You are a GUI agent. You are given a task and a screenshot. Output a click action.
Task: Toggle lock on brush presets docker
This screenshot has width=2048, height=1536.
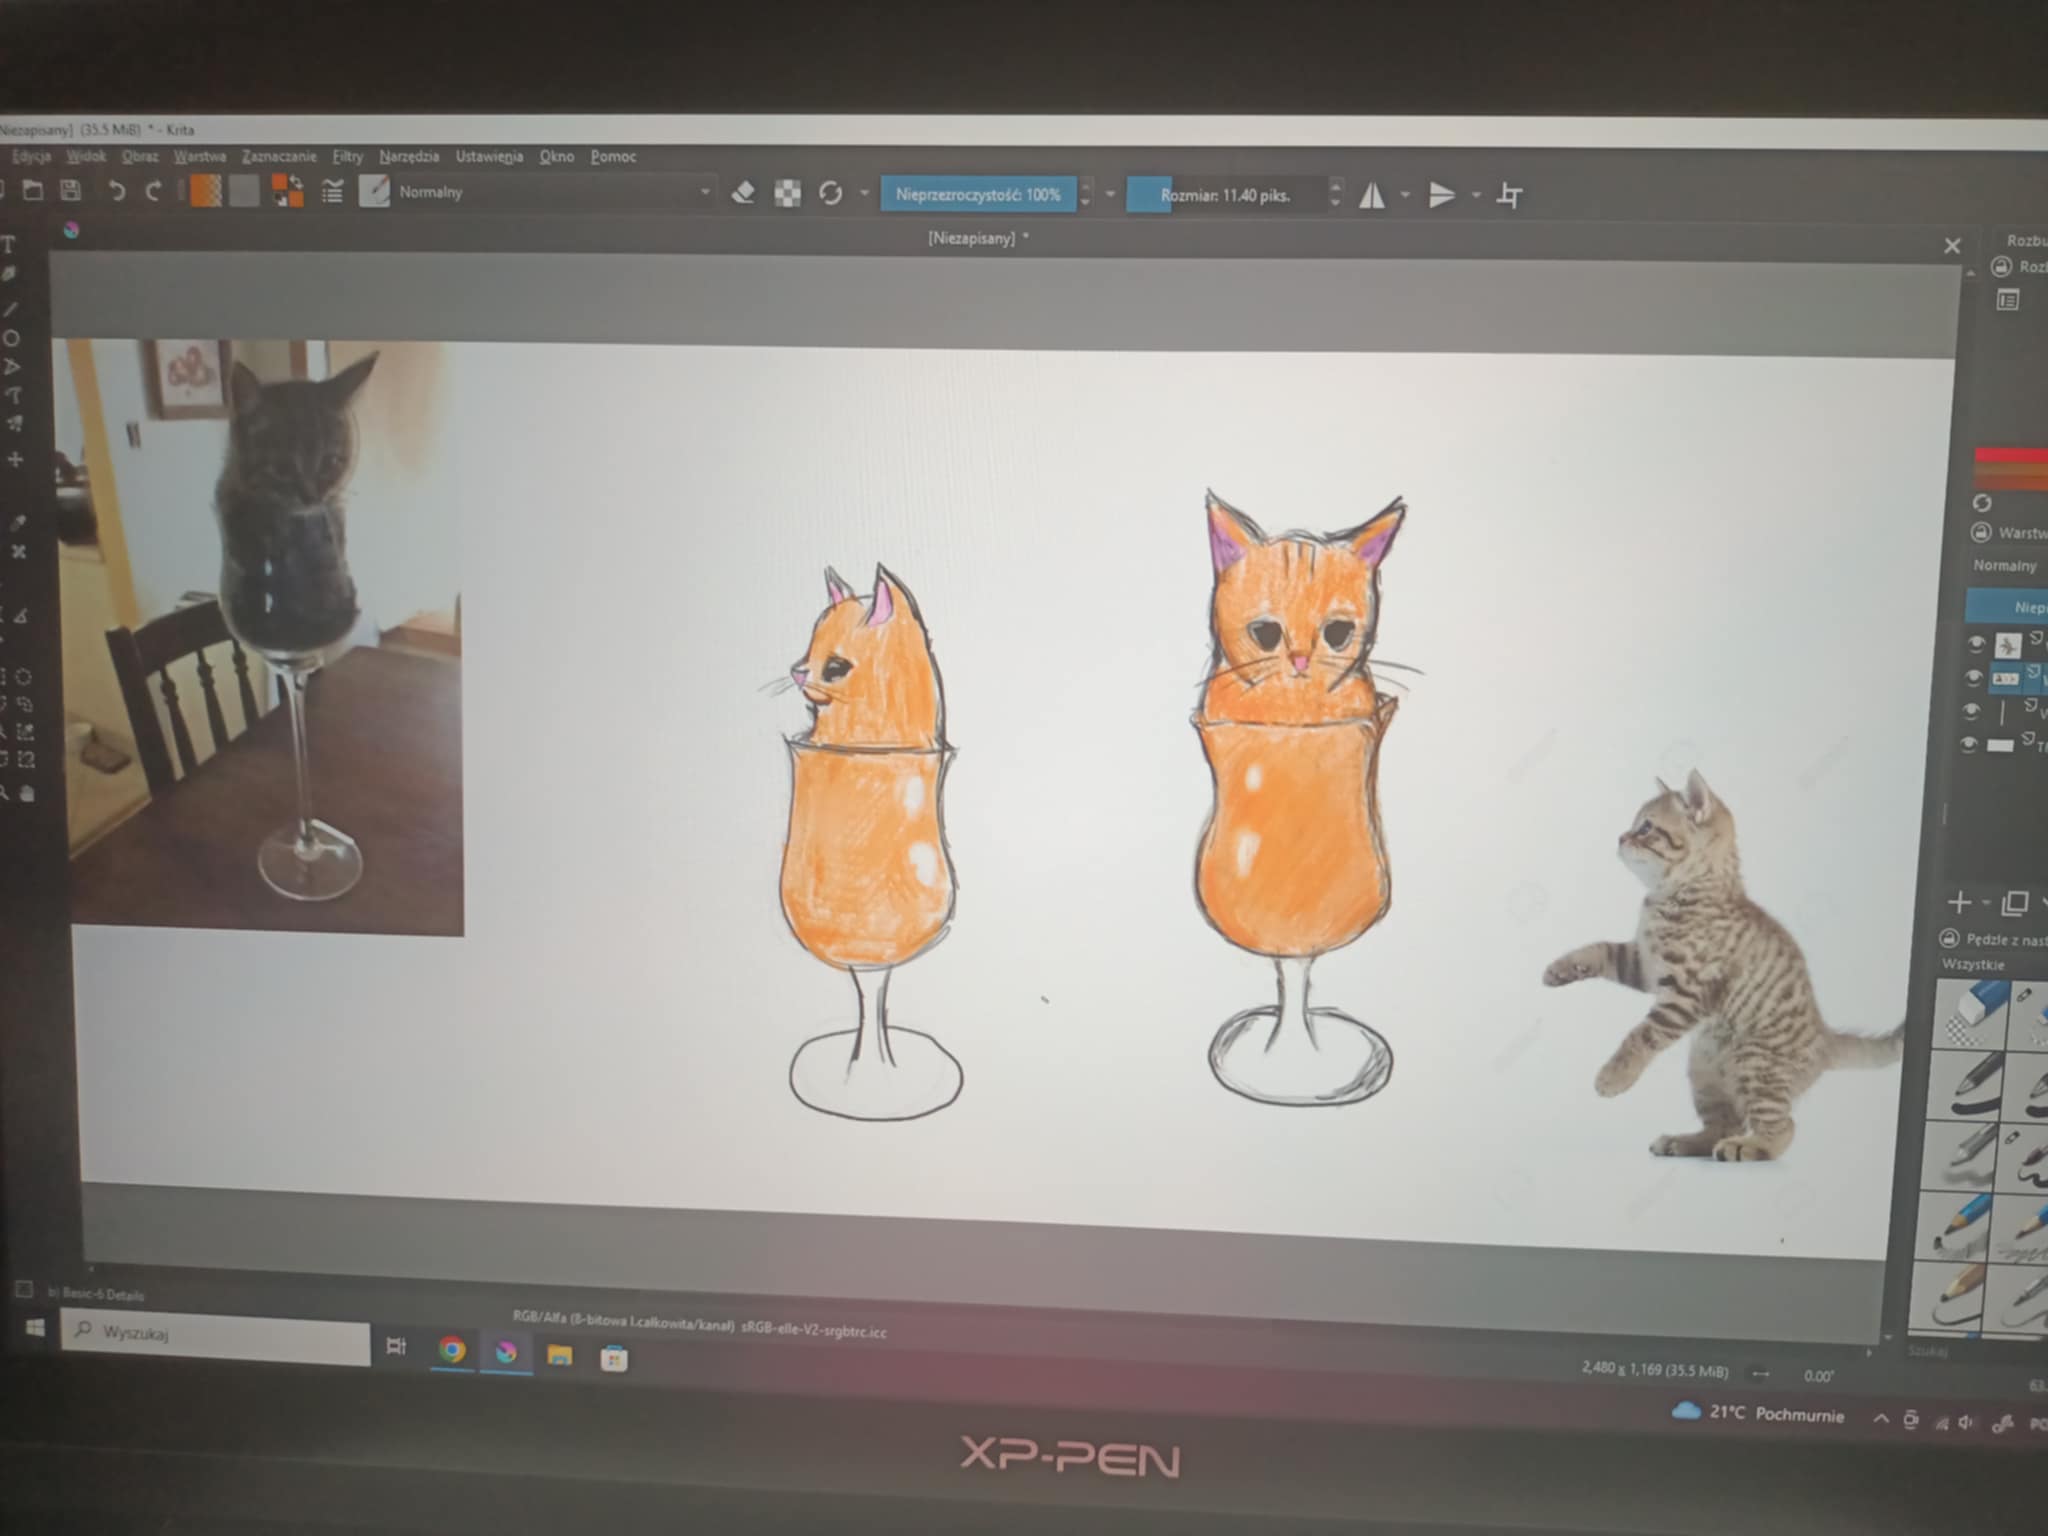pyautogui.click(x=1949, y=938)
